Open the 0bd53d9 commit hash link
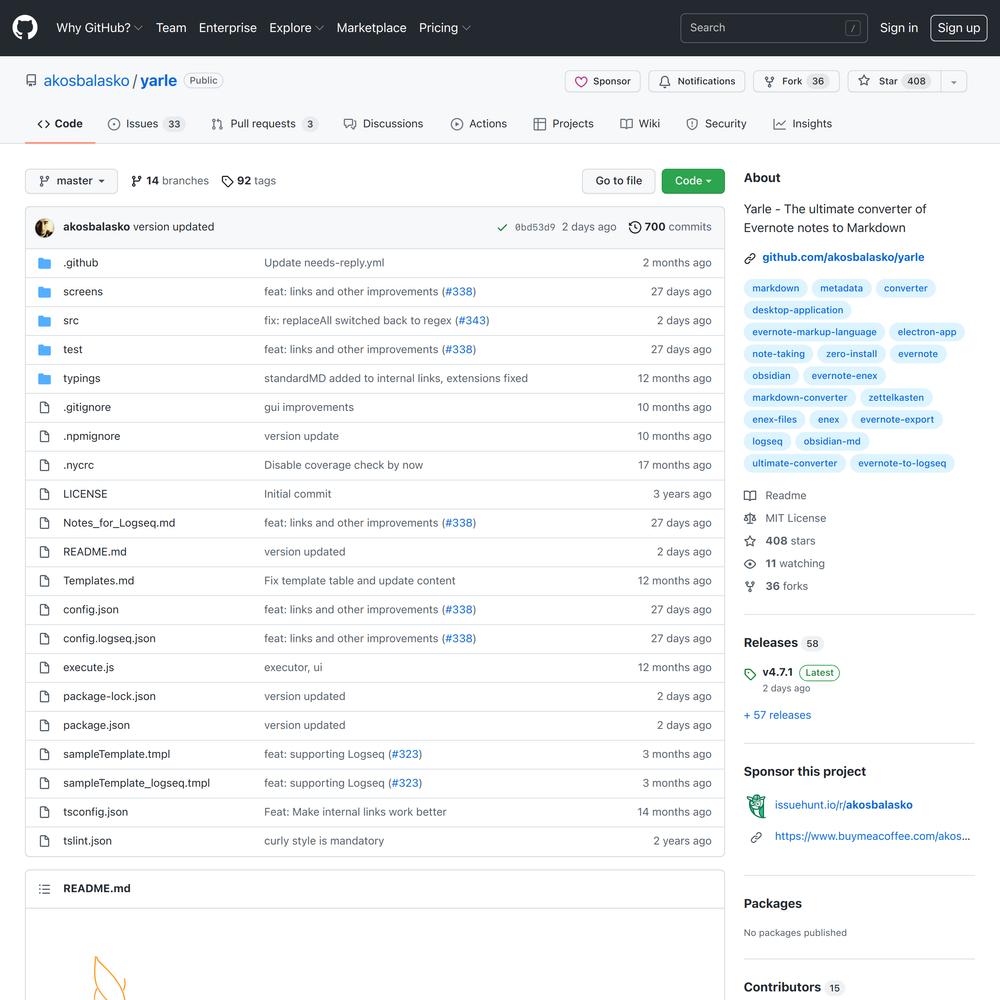Viewport: 1000px width, 1000px height. click(x=534, y=228)
